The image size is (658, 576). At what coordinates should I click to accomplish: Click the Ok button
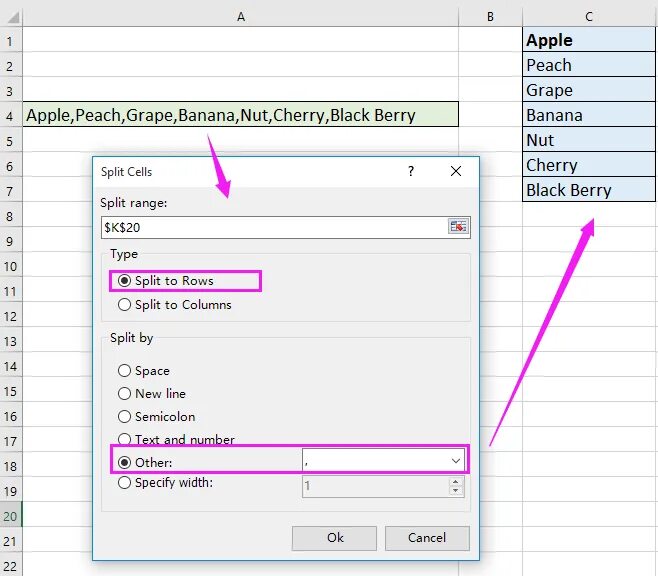(334, 538)
